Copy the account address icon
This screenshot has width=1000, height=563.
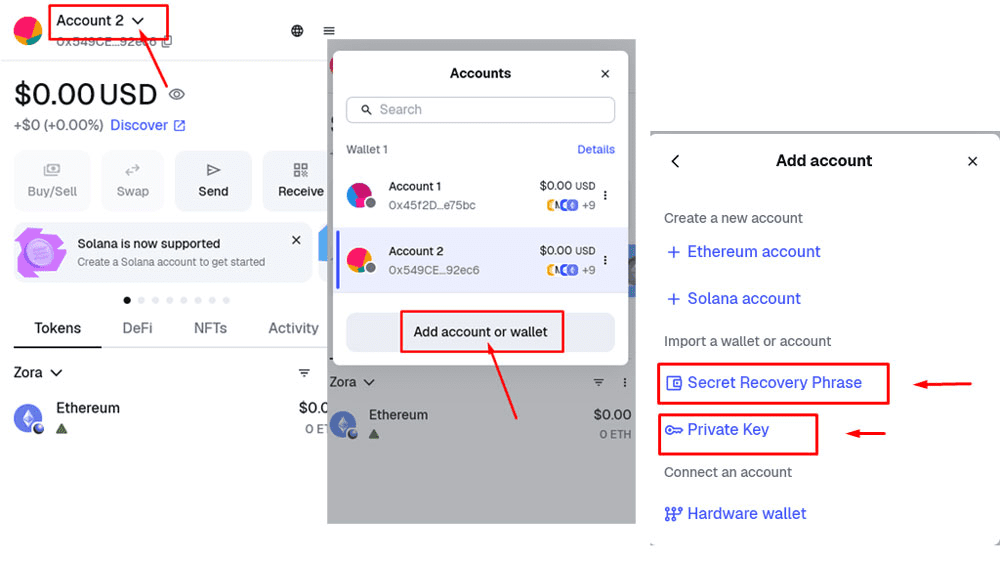[x=167, y=42]
